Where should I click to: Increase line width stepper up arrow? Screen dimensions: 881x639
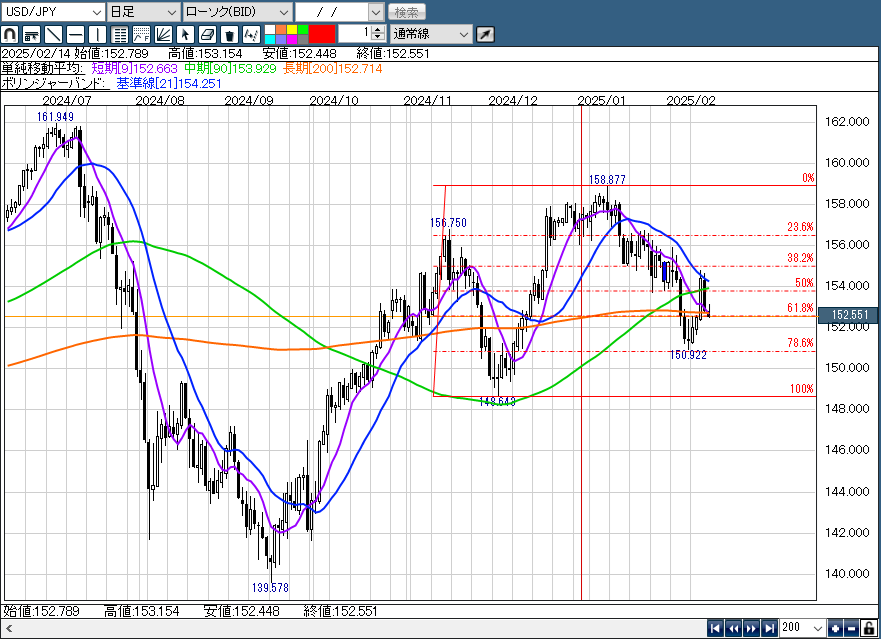point(378,30)
